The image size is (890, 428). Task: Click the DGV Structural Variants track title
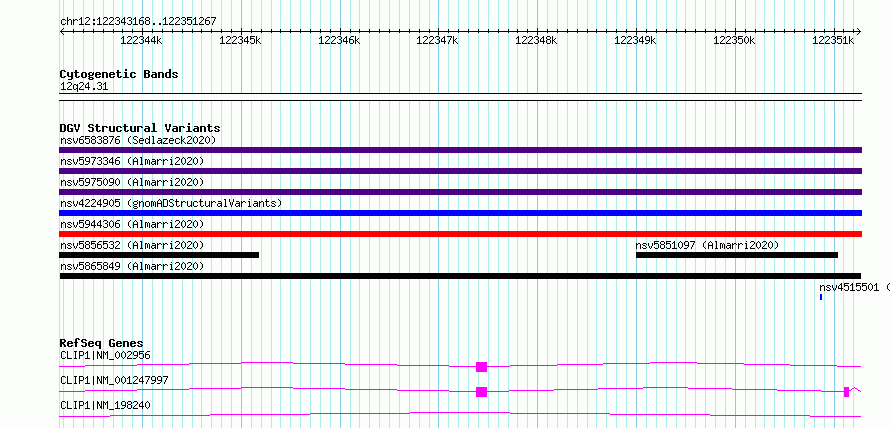click(140, 128)
